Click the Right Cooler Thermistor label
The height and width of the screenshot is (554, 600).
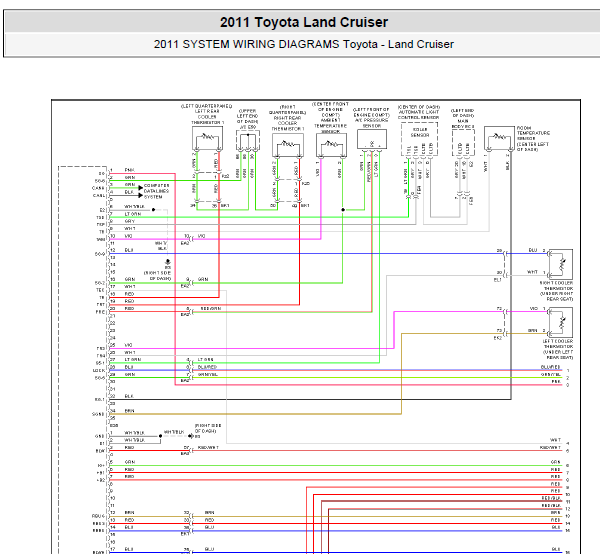[x=556, y=291]
